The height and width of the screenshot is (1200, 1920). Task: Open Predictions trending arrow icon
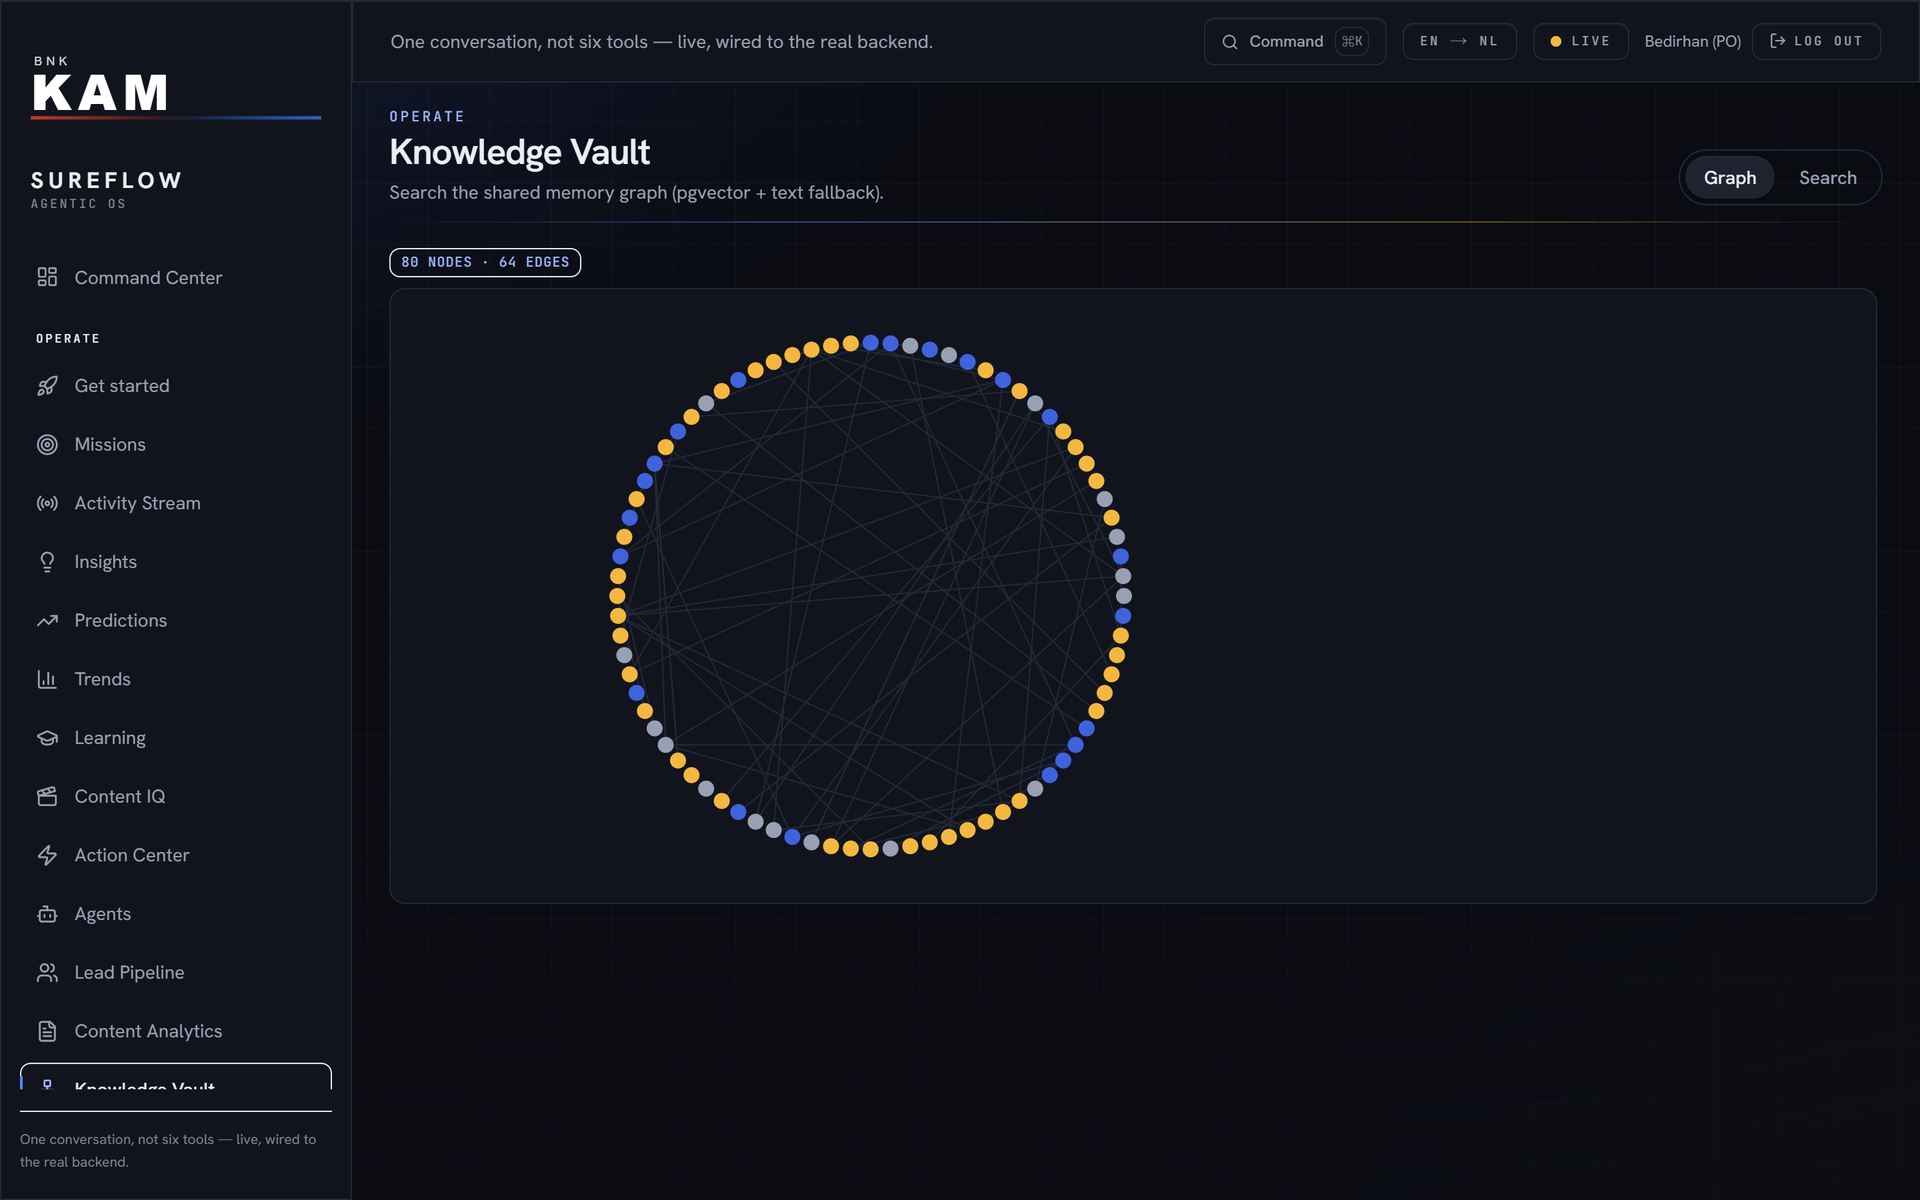[x=47, y=621]
